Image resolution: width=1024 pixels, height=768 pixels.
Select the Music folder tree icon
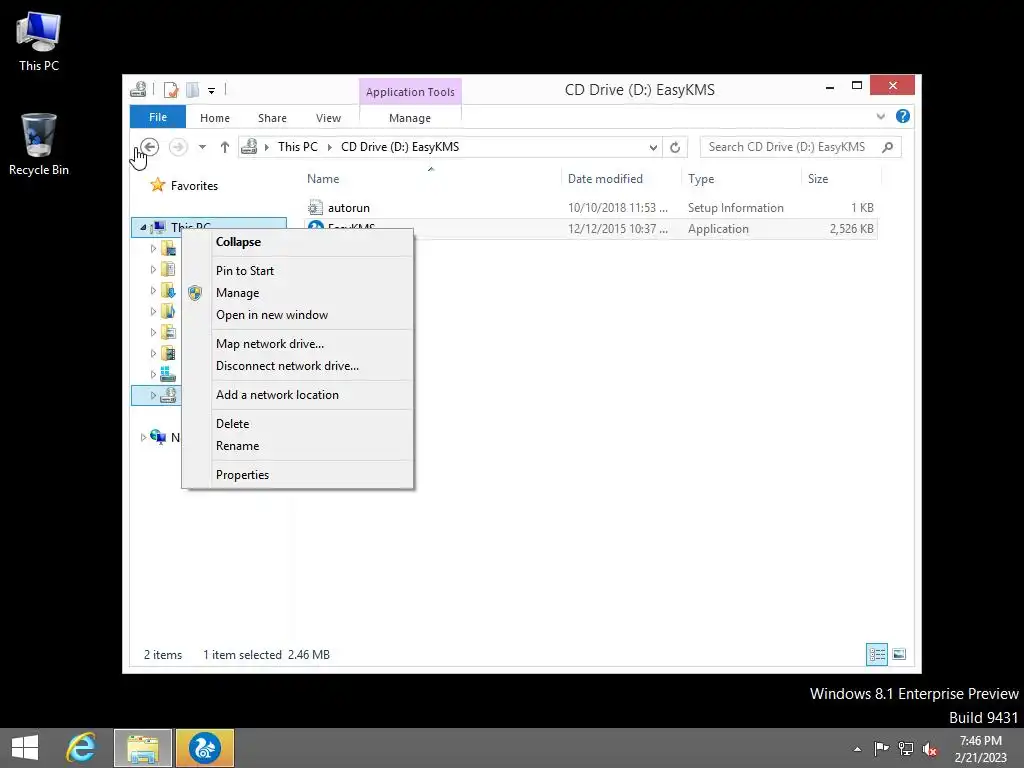click(x=168, y=311)
